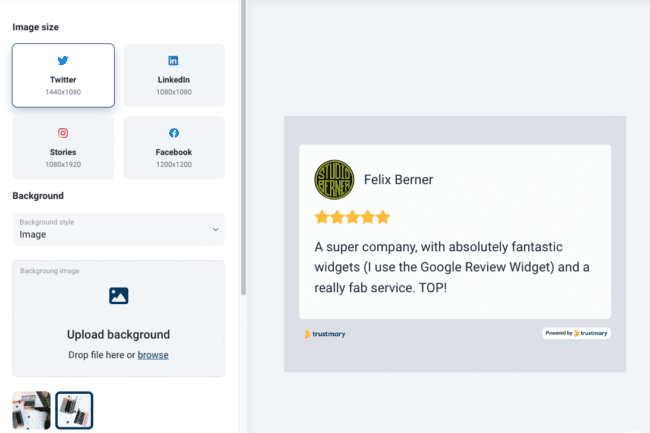Click the LinkedIn logo icon
650x433 pixels.
pyautogui.click(x=174, y=61)
